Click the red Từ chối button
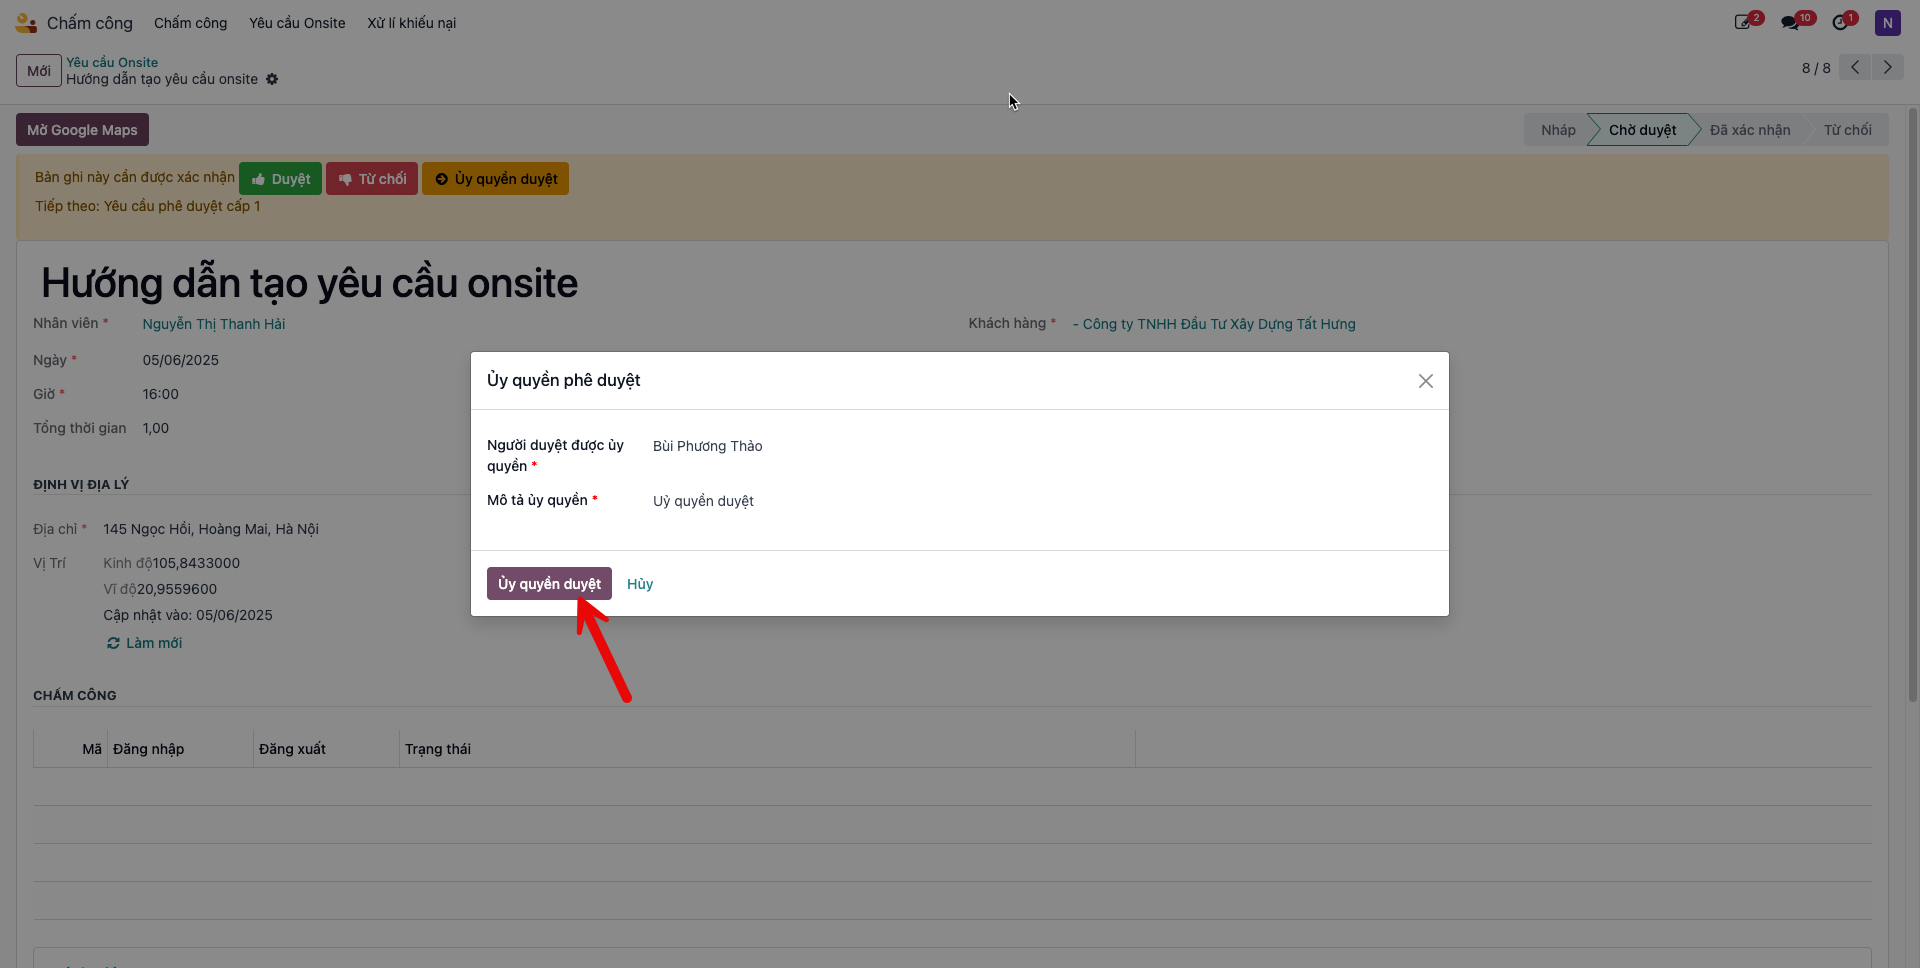 point(372,179)
